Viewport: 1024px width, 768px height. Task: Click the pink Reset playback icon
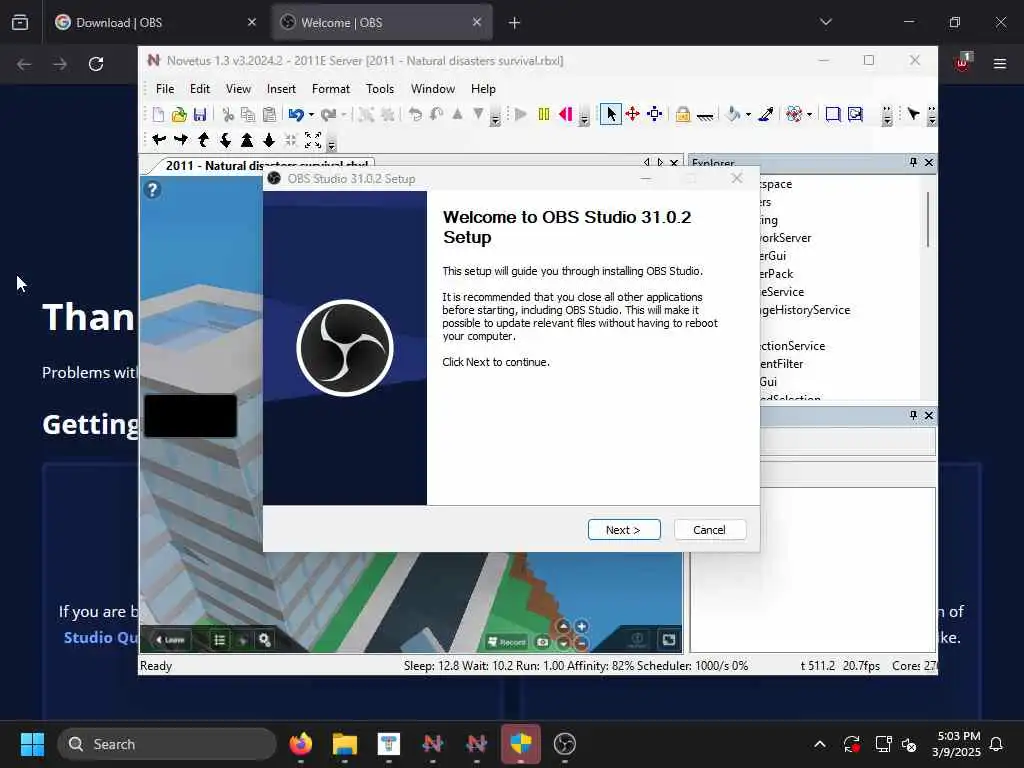[x=566, y=115]
